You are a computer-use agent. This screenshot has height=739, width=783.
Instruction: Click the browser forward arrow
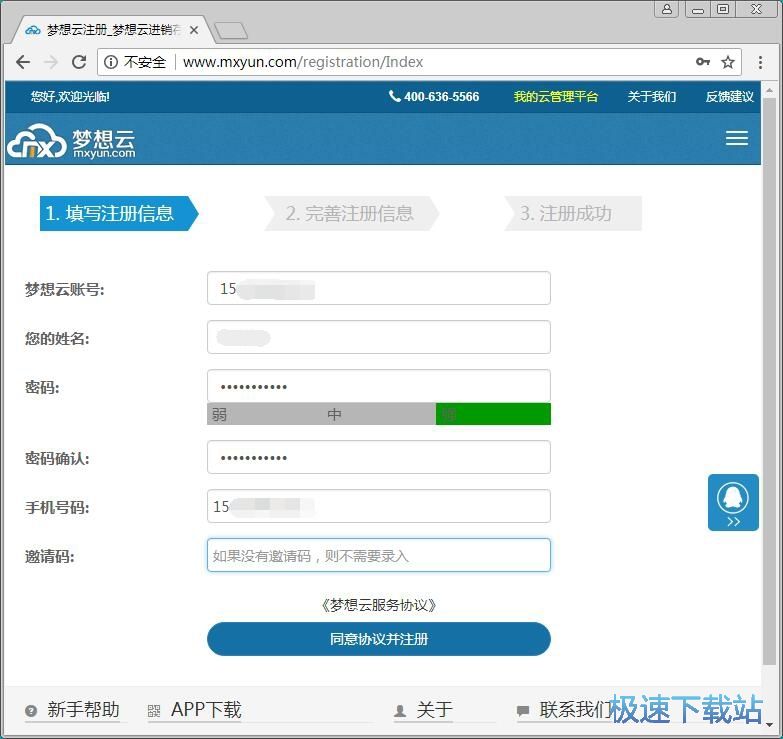click(x=51, y=62)
